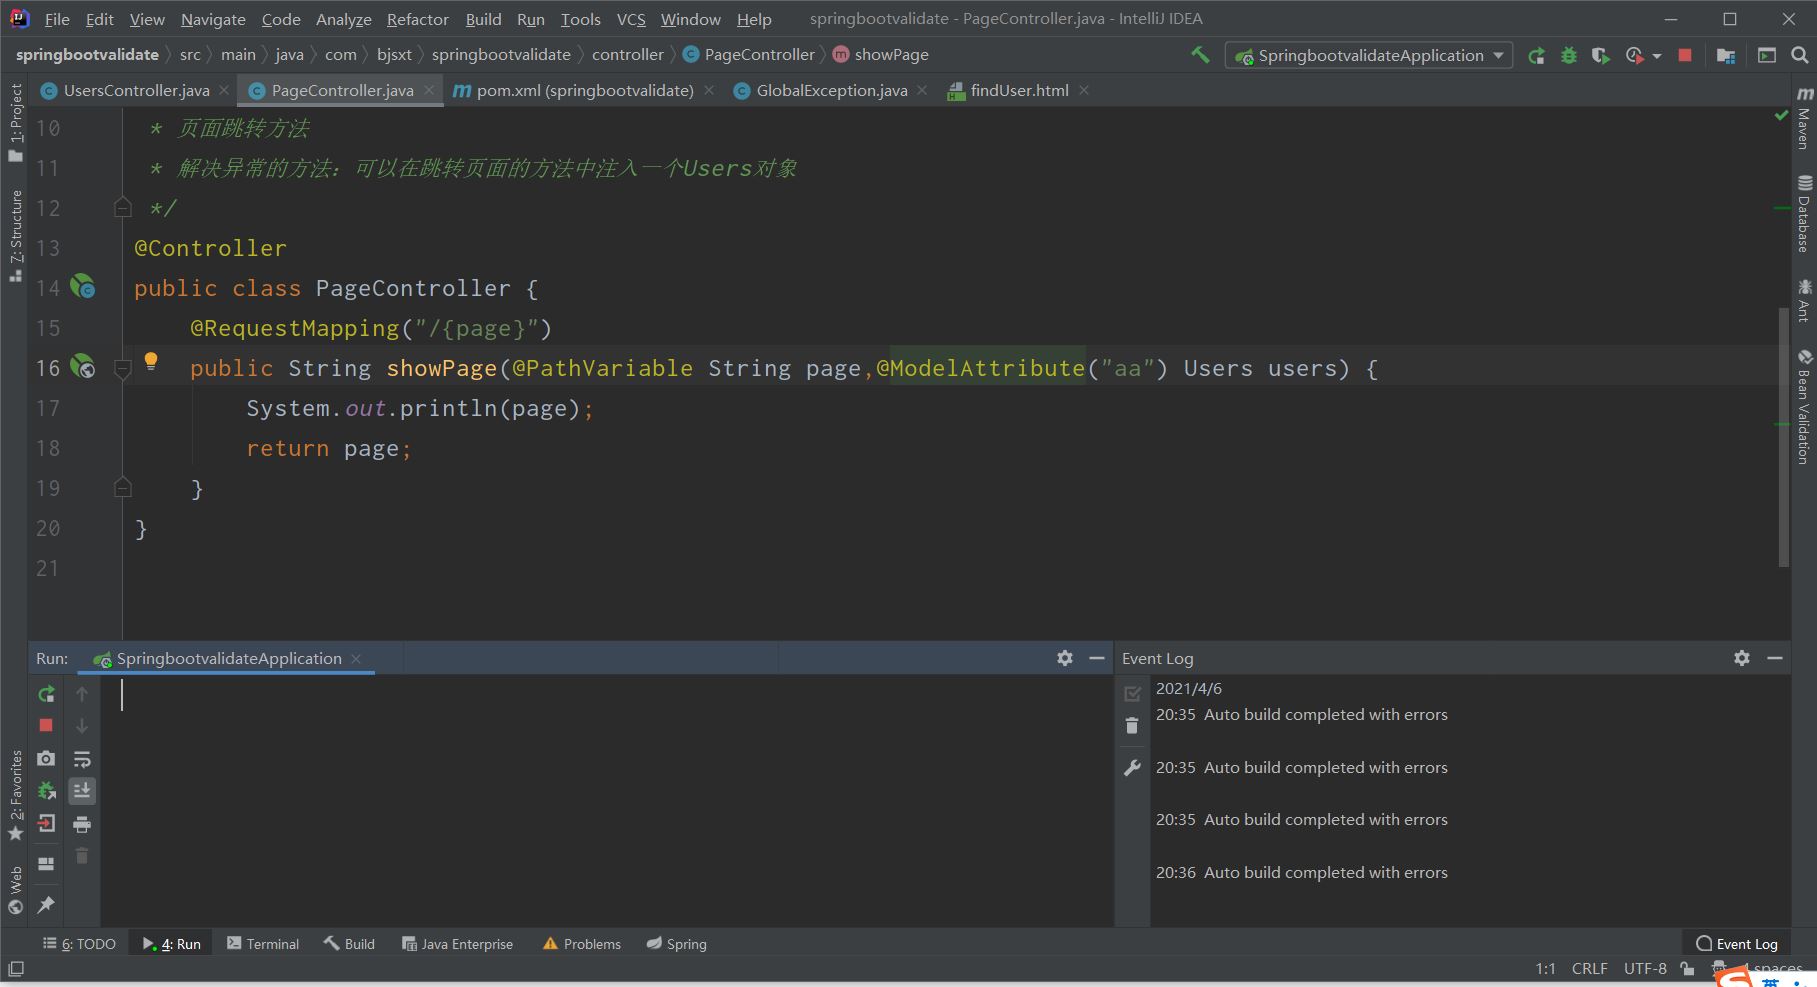This screenshot has width=1817, height=987.
Task: Click the Rerun icon in the Run panel
Action: click(46, 693)
